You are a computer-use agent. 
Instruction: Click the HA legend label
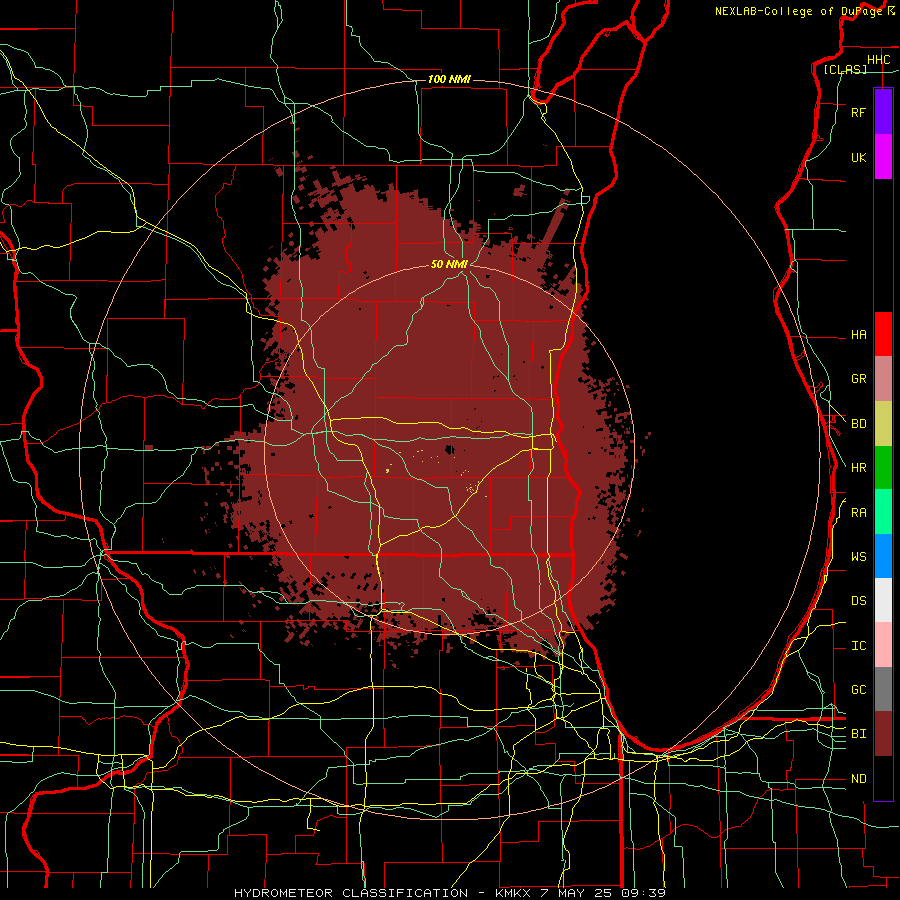click(858, 334)
